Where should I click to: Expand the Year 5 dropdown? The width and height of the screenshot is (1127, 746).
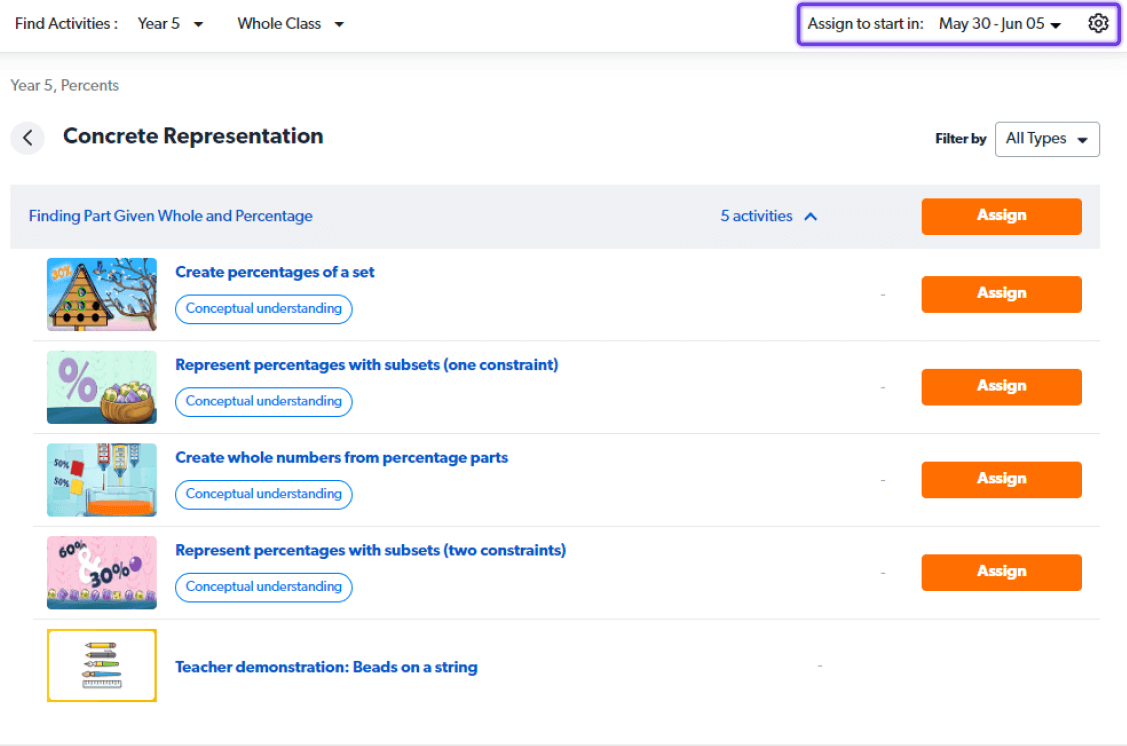(170, 24)
